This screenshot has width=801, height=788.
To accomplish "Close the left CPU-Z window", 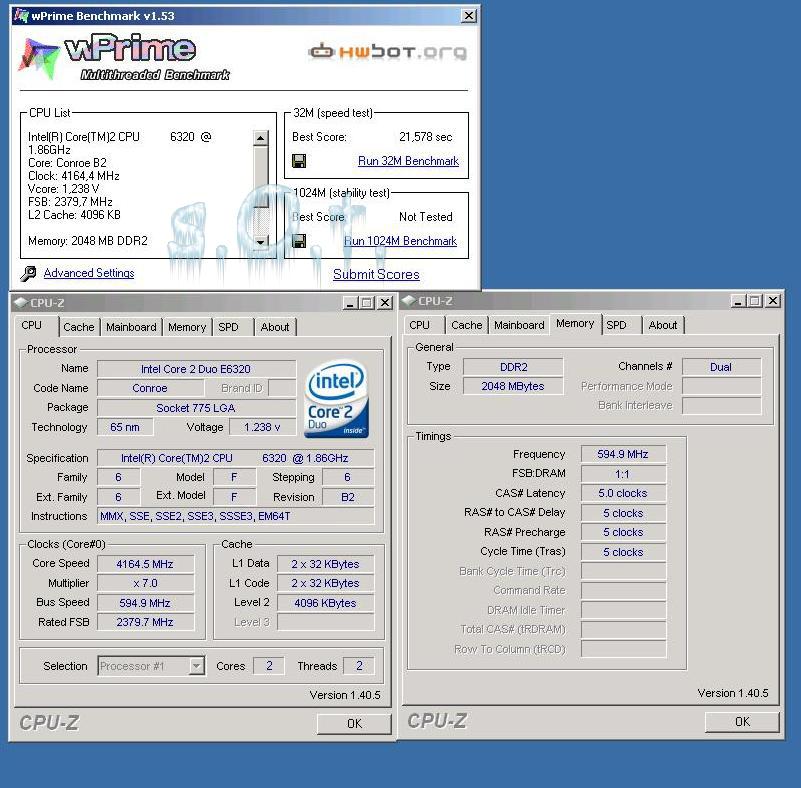I will (x=385, y=303).
